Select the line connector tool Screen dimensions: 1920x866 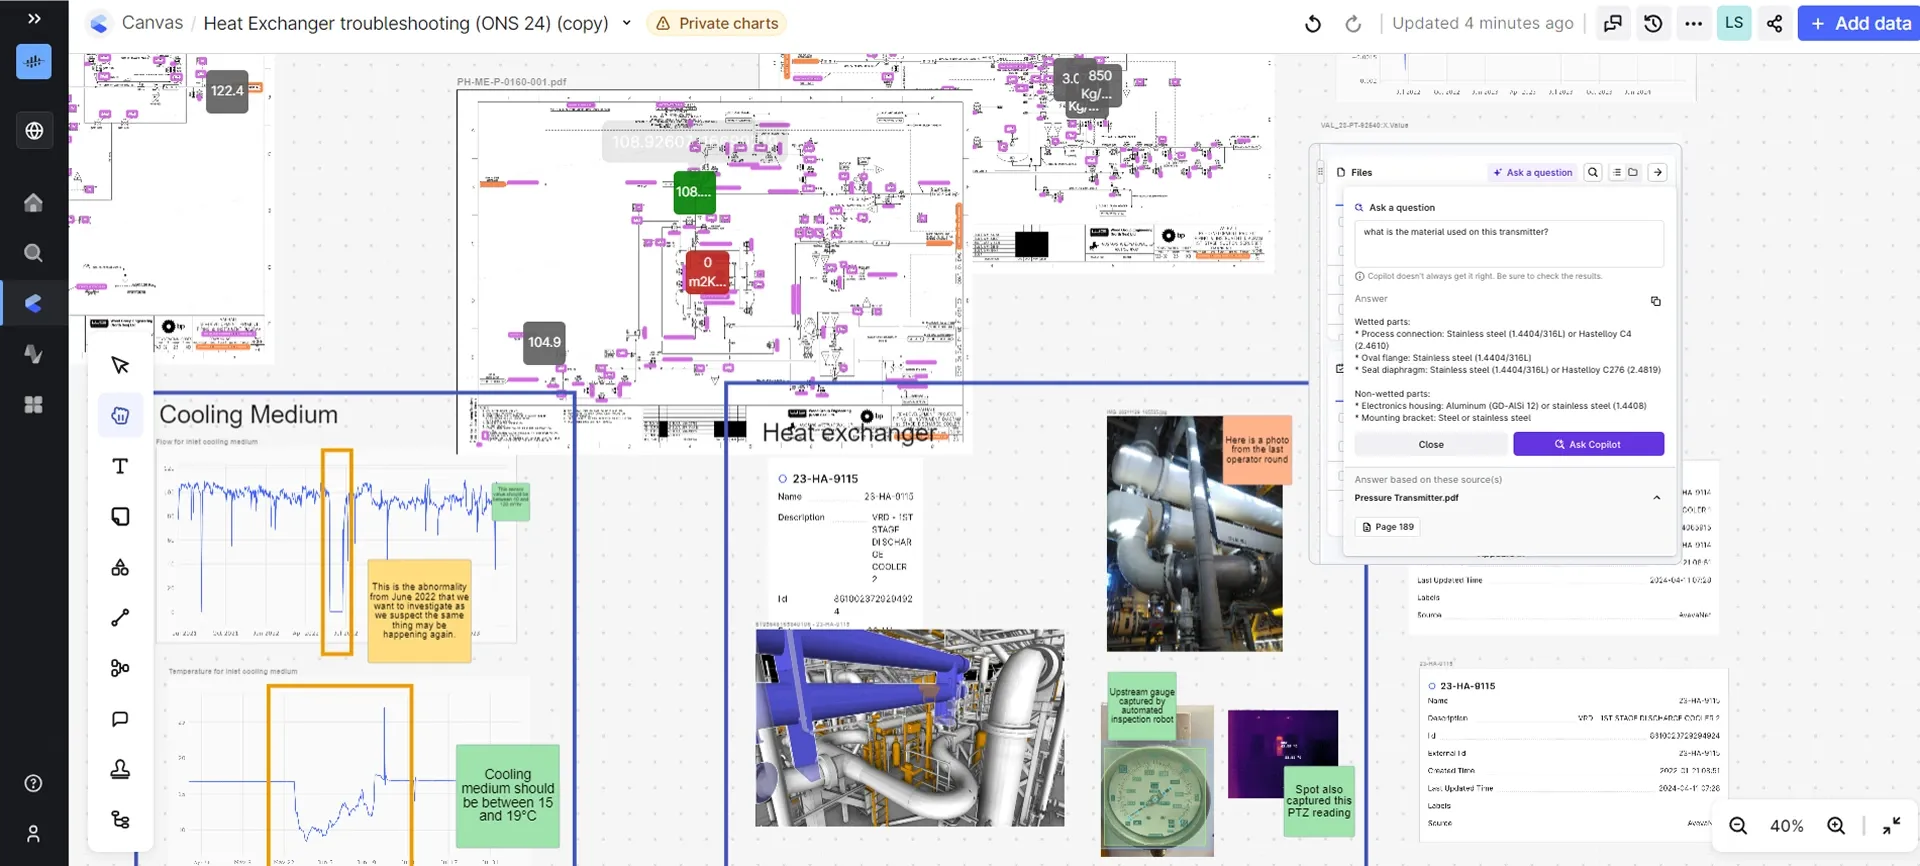pos(120,618)
